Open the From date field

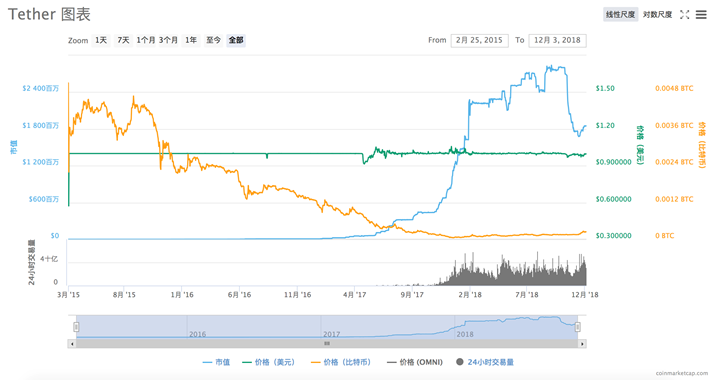click(480, 40)
